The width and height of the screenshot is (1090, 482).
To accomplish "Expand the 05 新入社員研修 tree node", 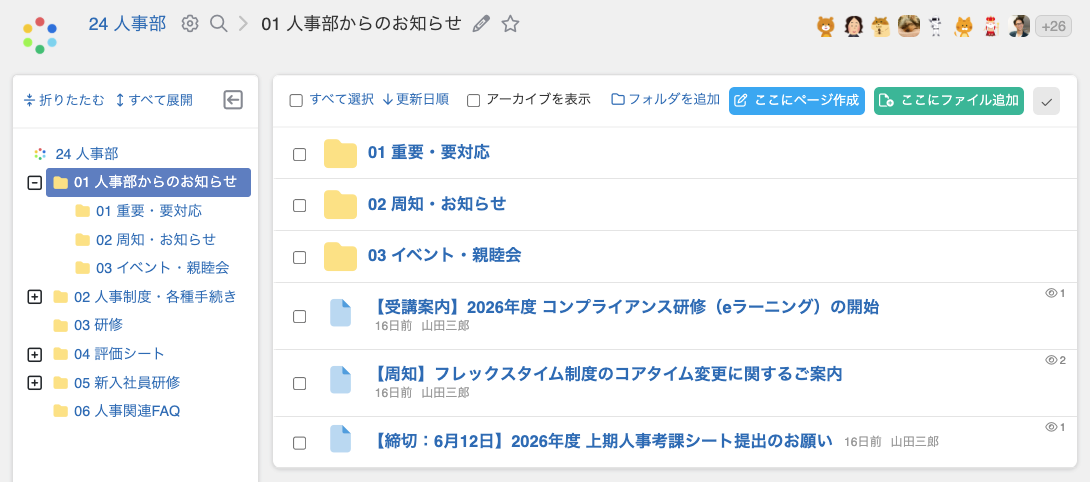I will pyautogui.click(x=33, y=383).
